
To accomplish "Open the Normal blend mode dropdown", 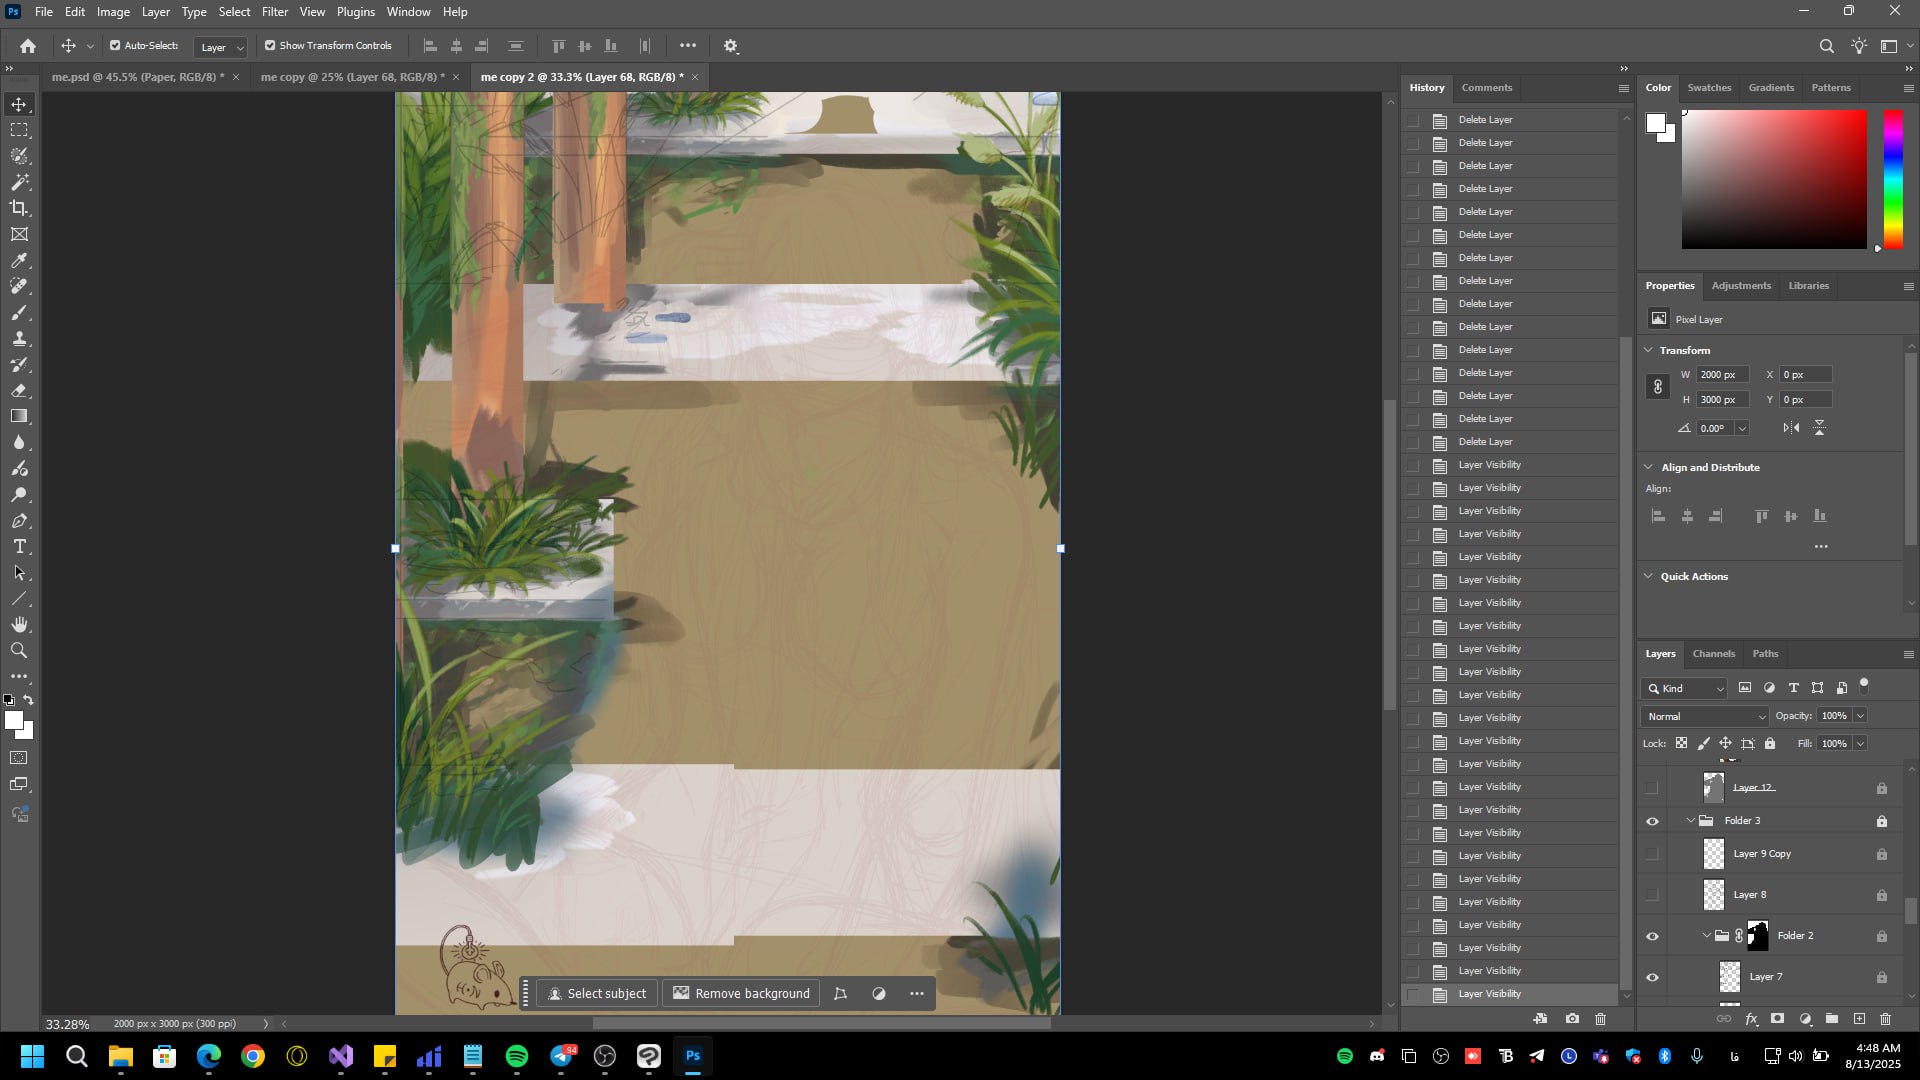I will (1705, 716).
